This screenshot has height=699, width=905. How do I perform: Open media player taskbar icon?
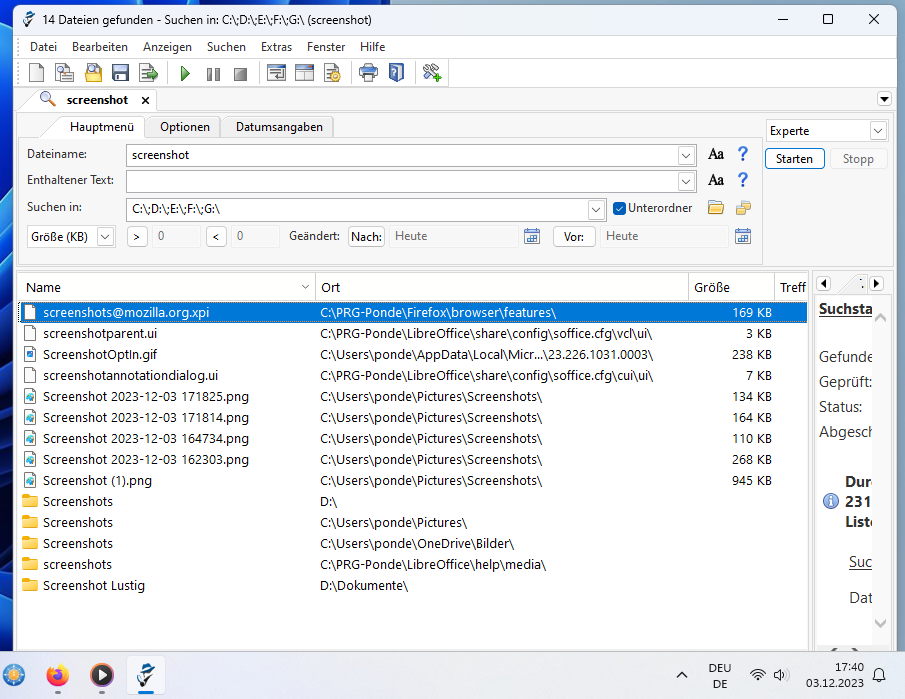102,675
